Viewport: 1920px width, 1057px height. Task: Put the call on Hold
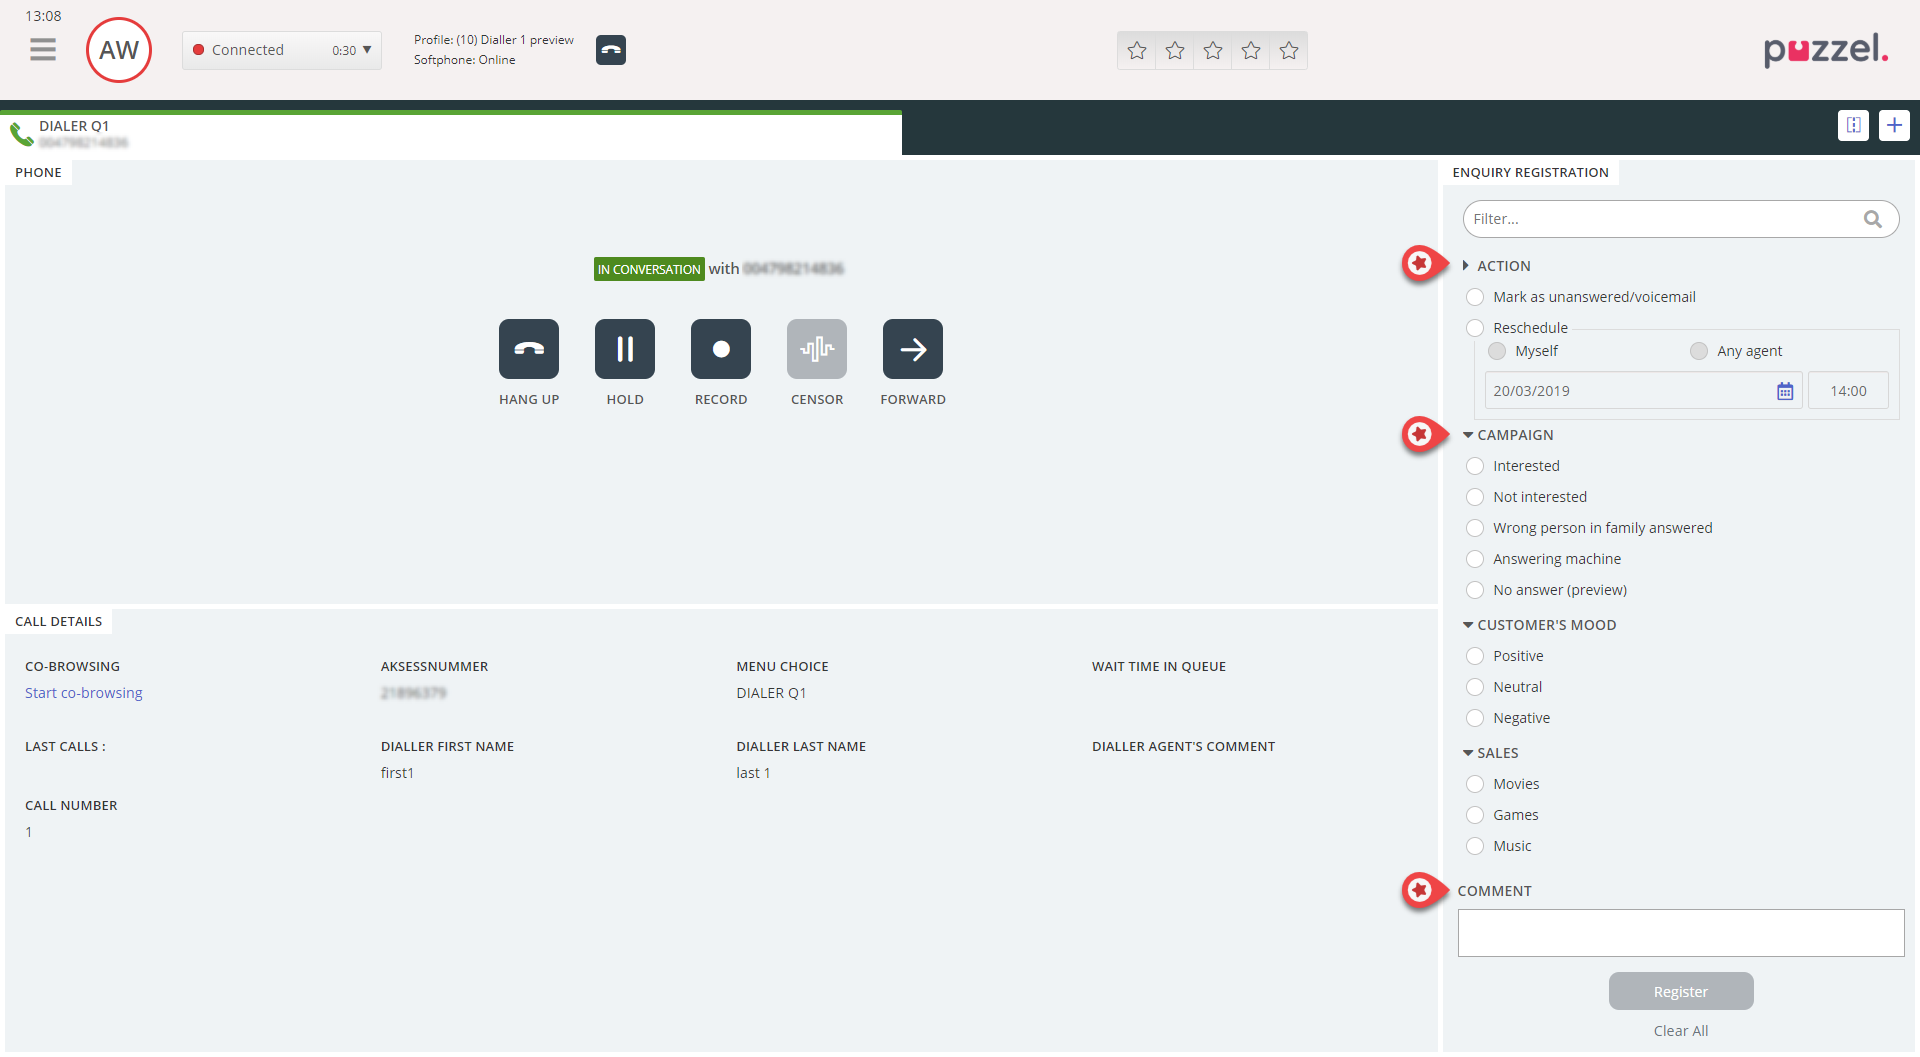click(624, 349)
